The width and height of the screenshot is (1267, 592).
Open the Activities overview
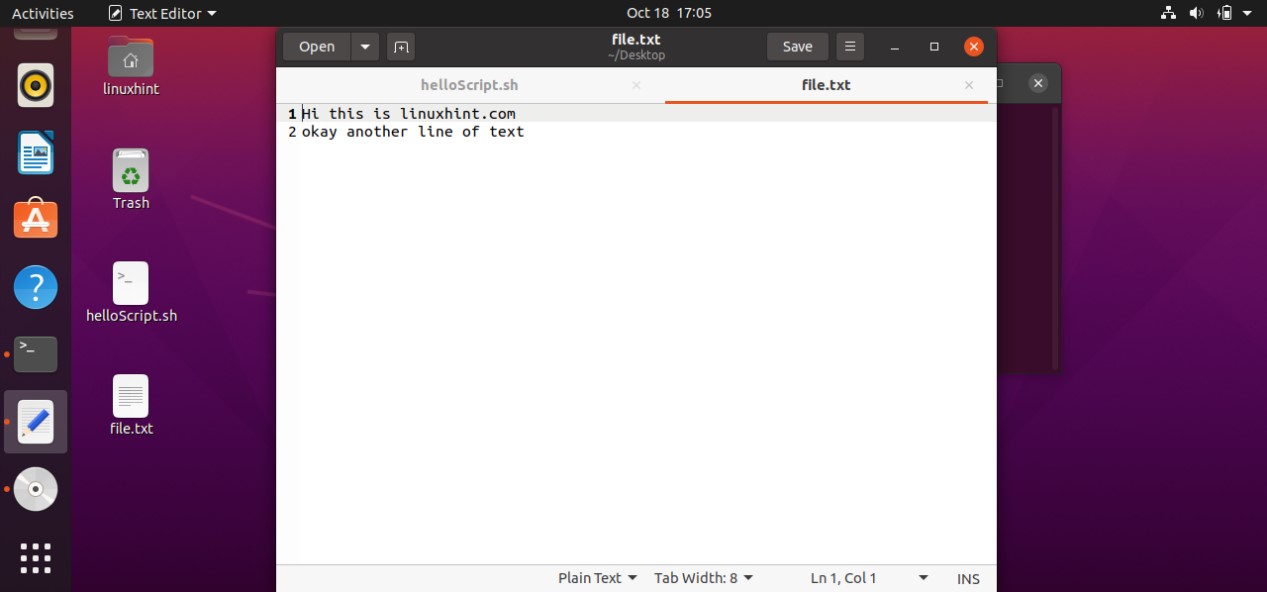point(42,13)
